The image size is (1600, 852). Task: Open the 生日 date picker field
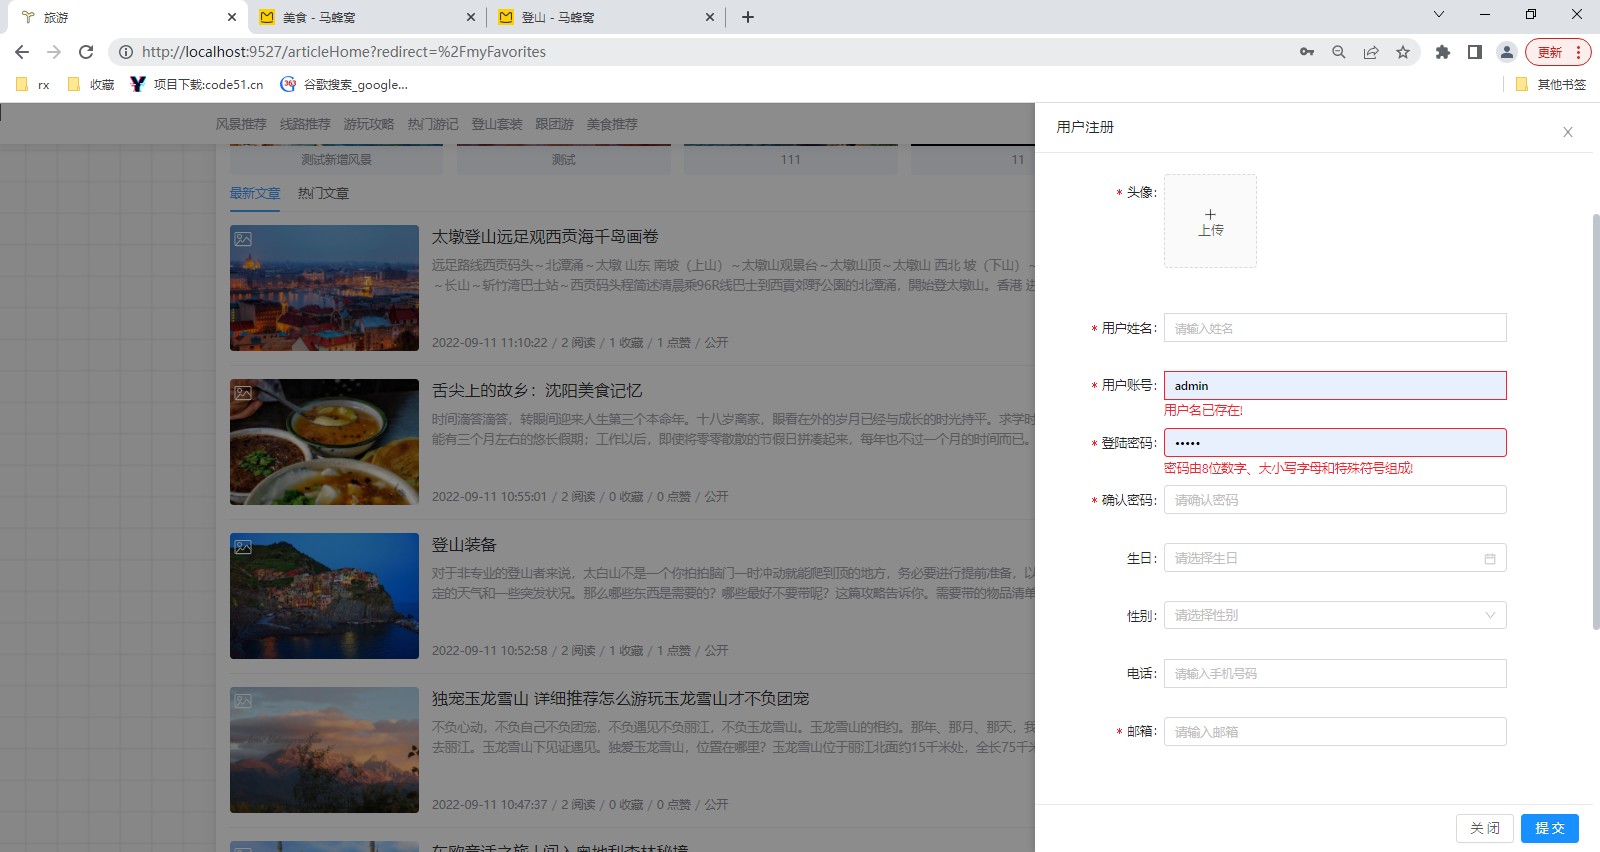1335,558
